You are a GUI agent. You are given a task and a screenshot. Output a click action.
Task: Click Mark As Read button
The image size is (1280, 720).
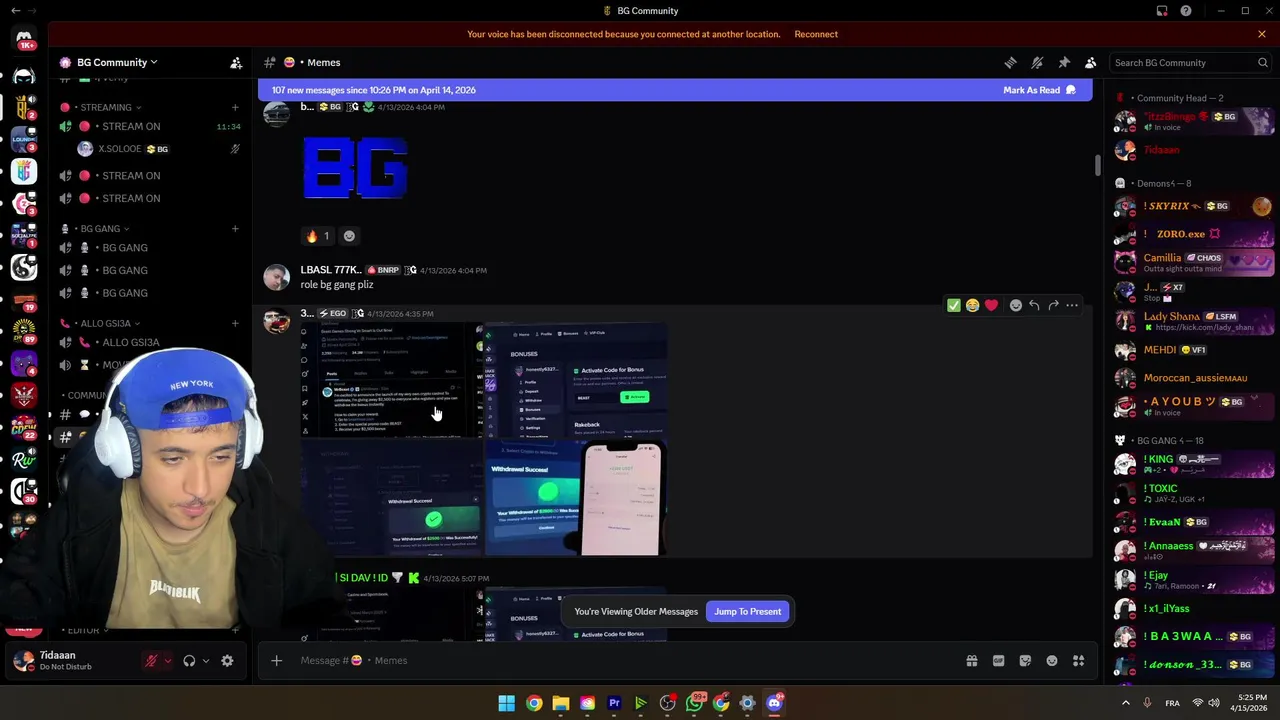click(1039, 90)
